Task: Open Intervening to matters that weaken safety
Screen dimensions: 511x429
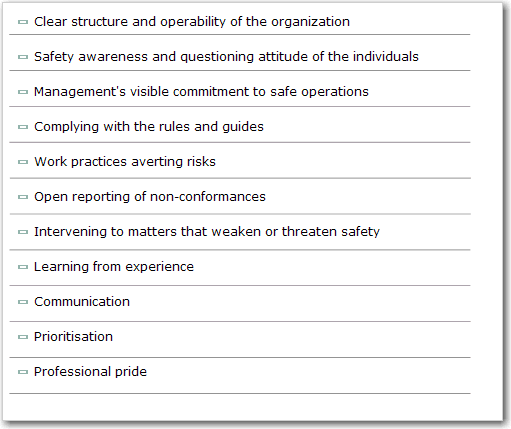Action: (207, 232)
